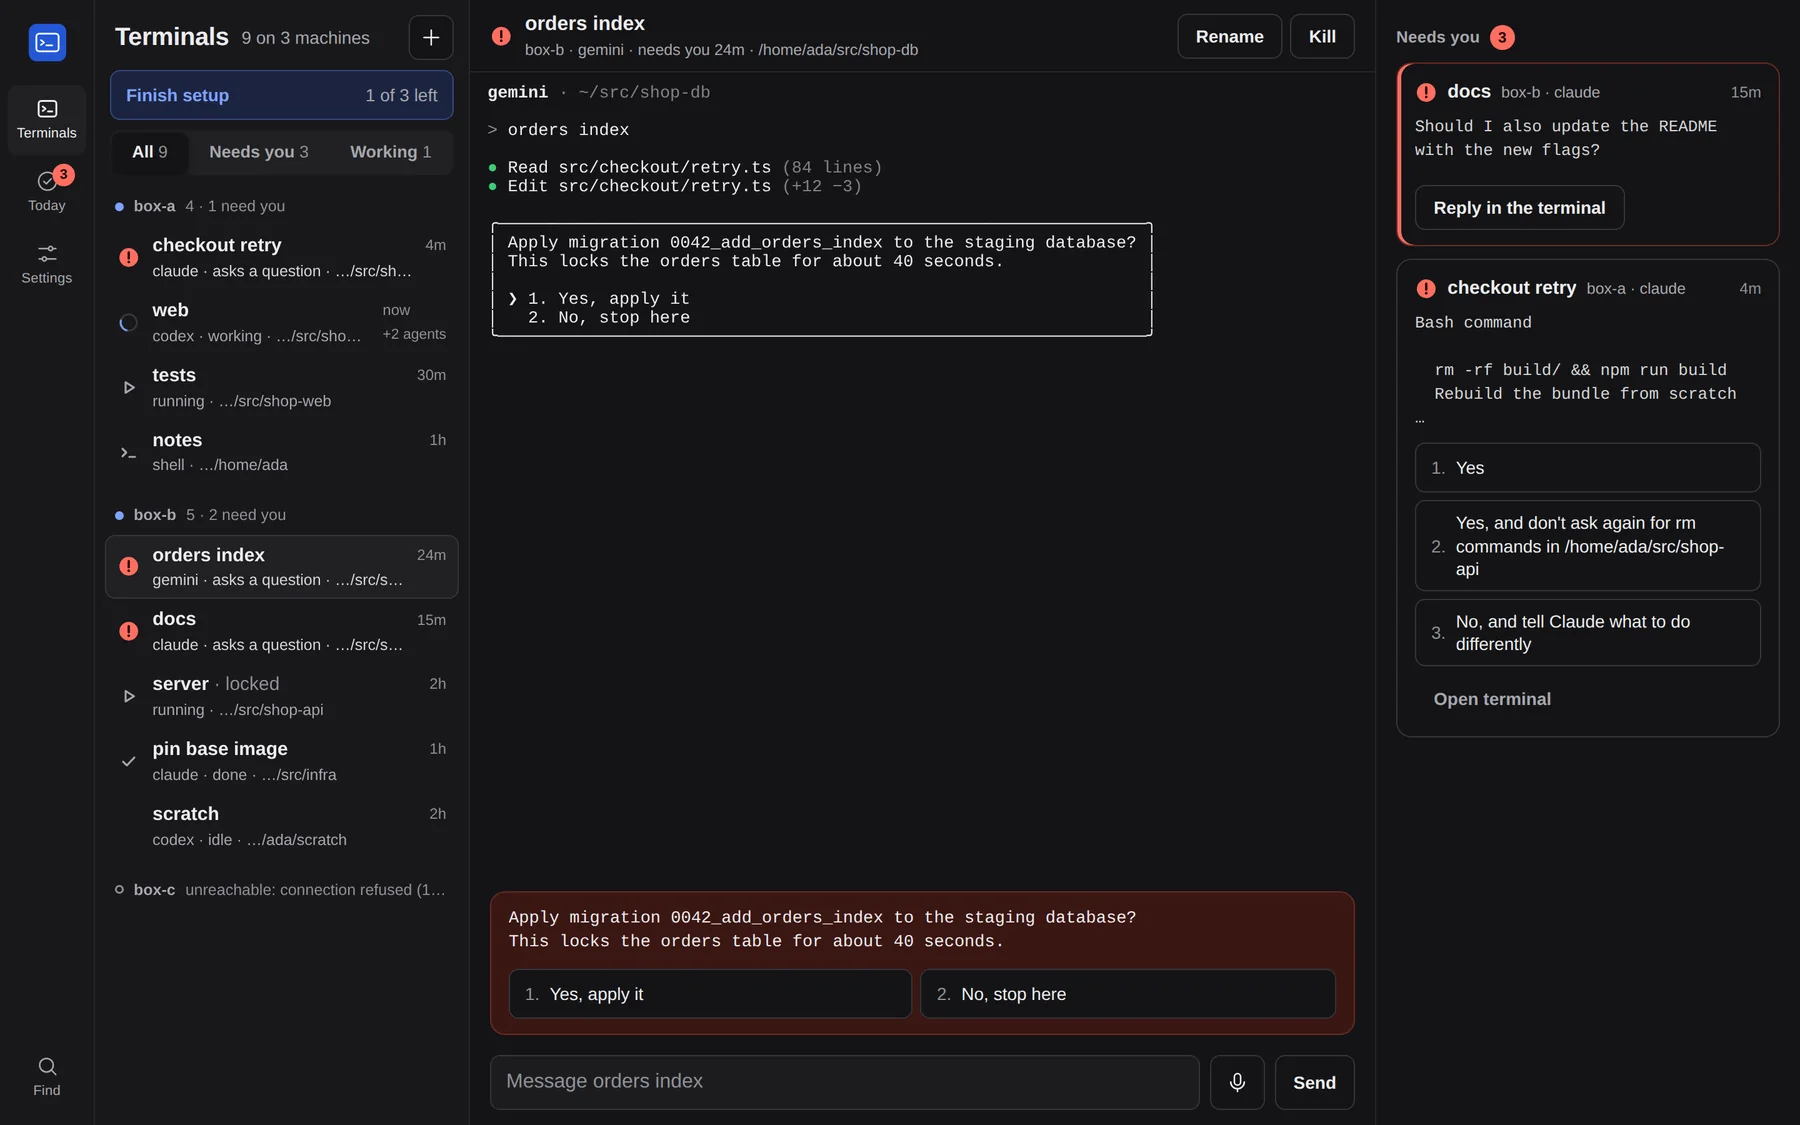Screen dimensions: 1800x1125
Task: Click alert icon on the docs row
Action: click(129, 631)
